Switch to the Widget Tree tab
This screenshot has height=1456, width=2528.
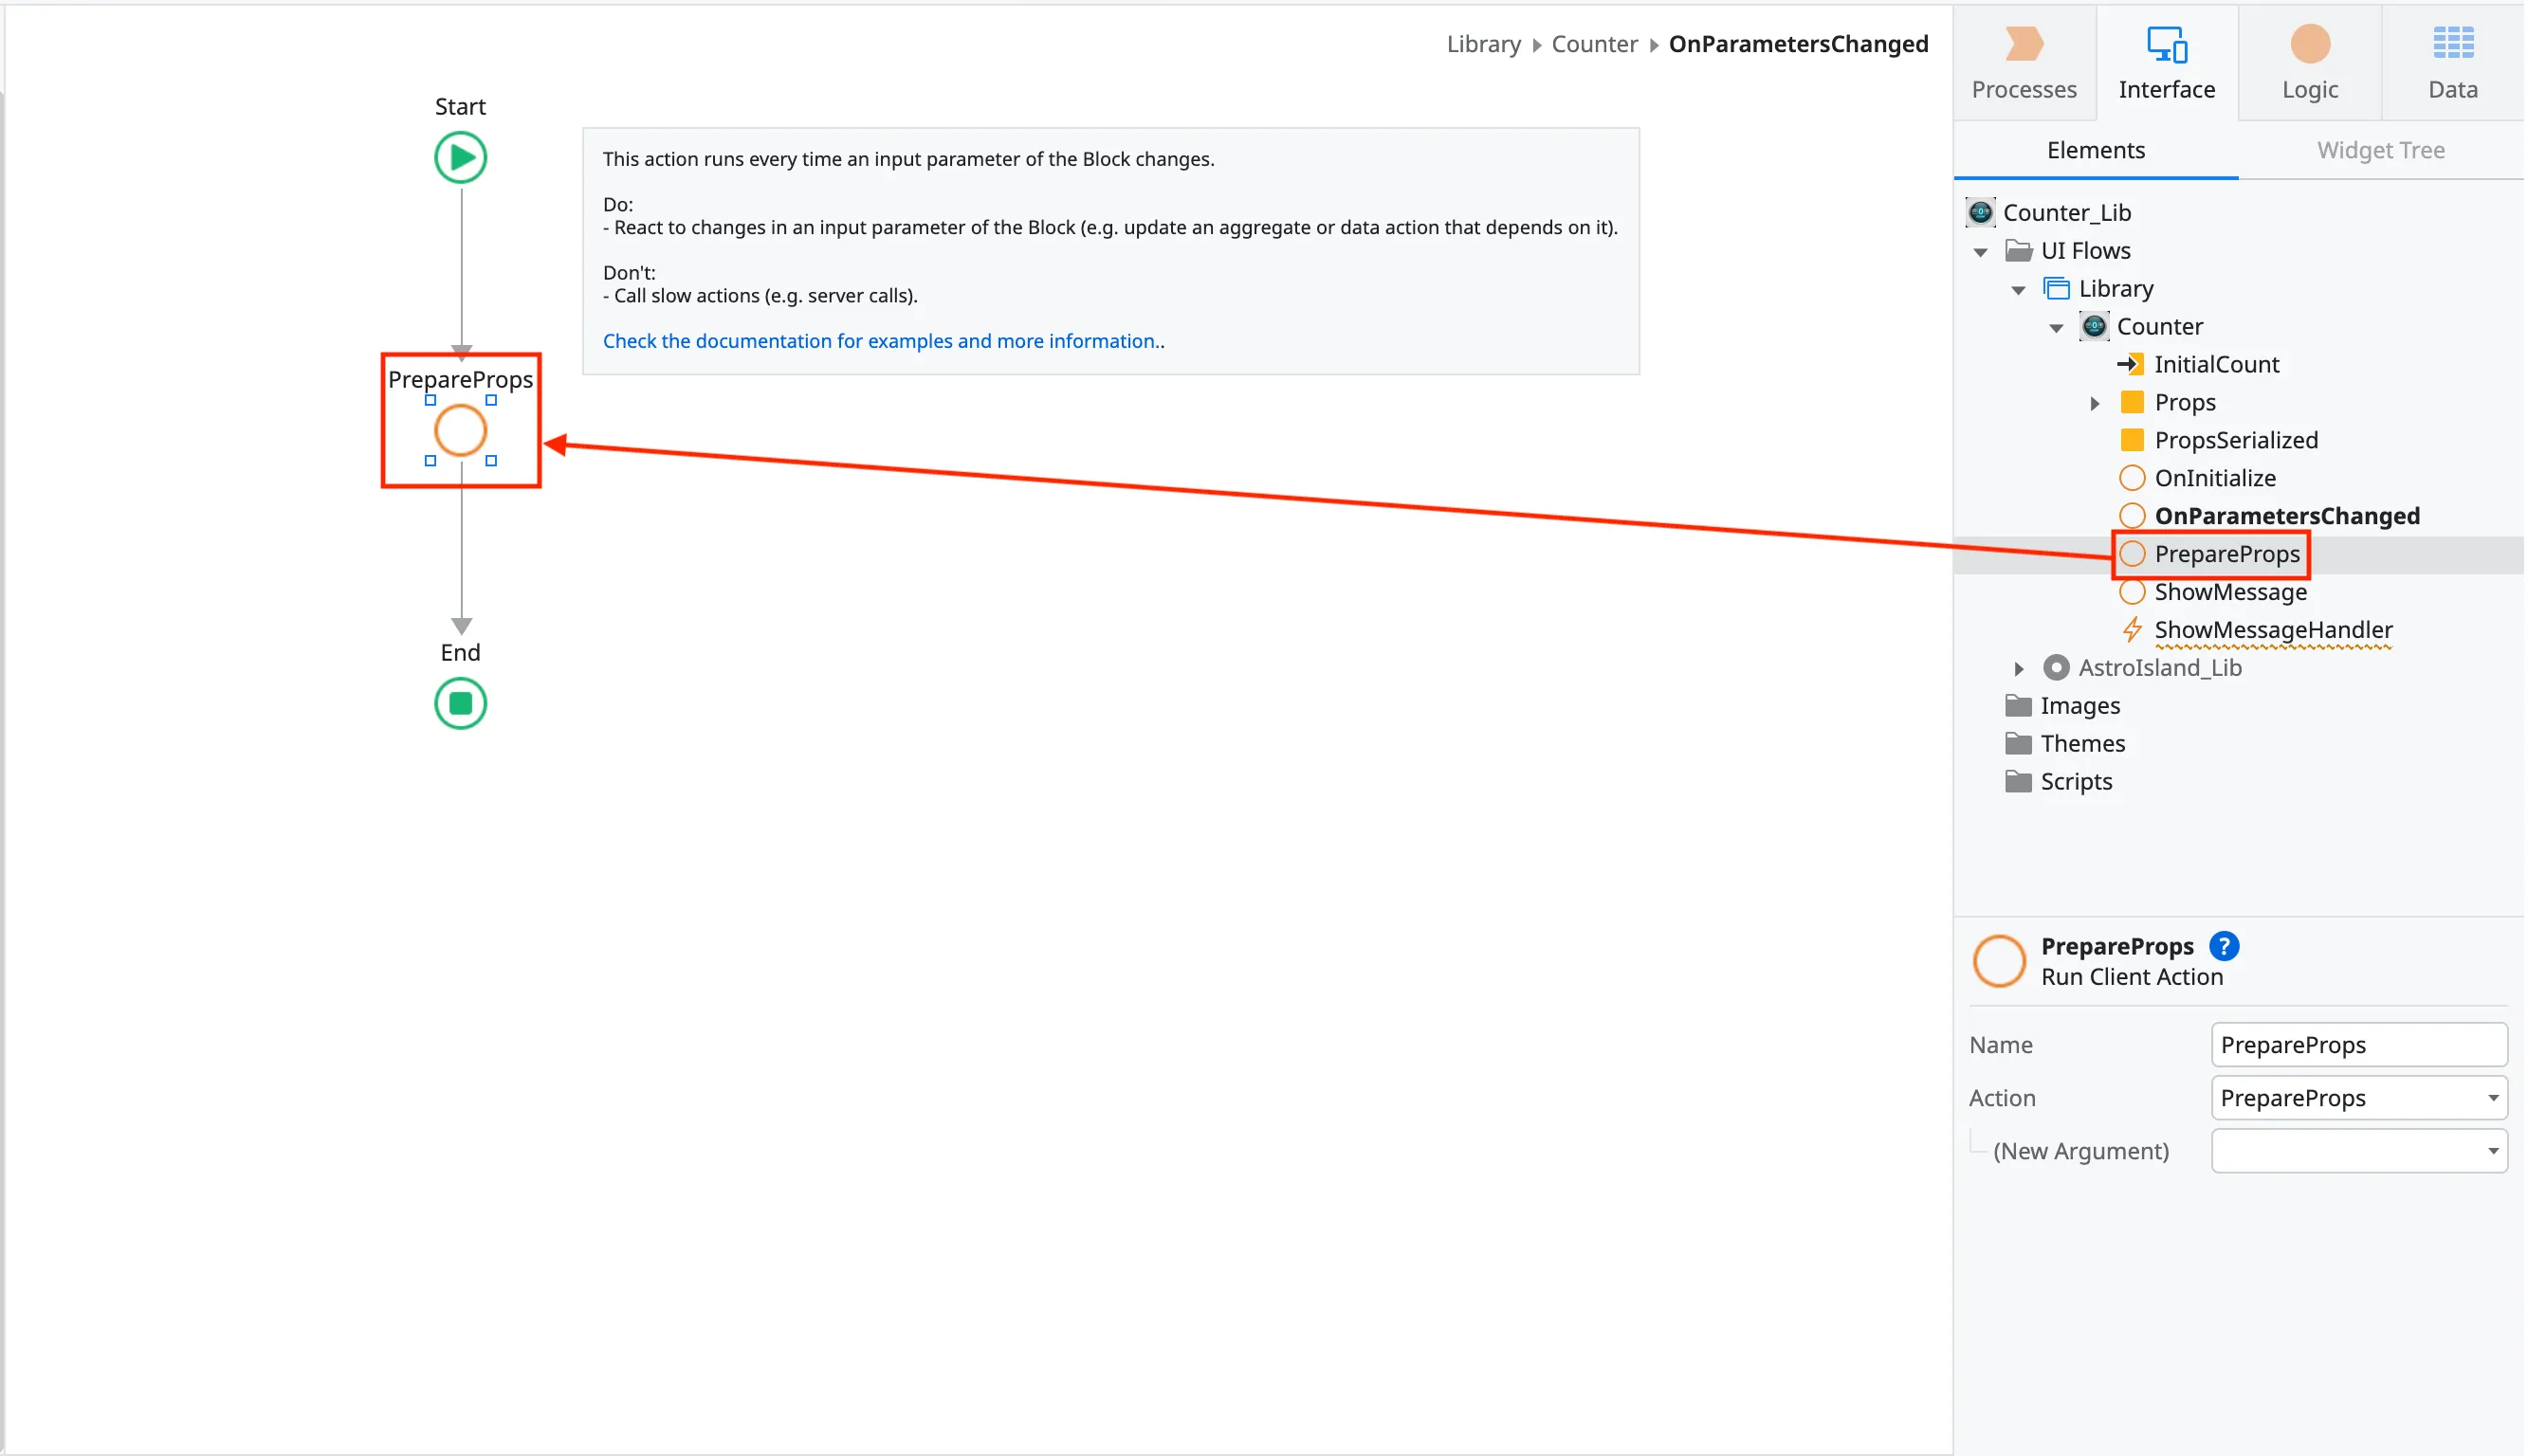click(x=2378, y=150)
